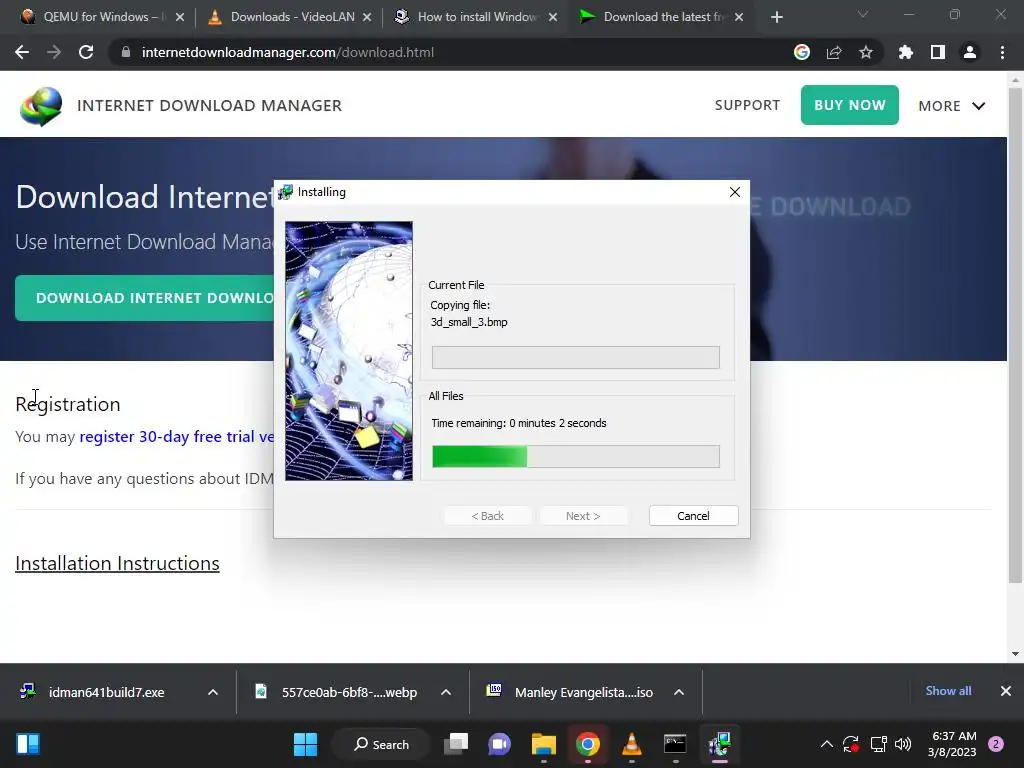Click the INTERNET DOWNLOAD MANAGER site title
1024x768 pixels.
[210, 106]
